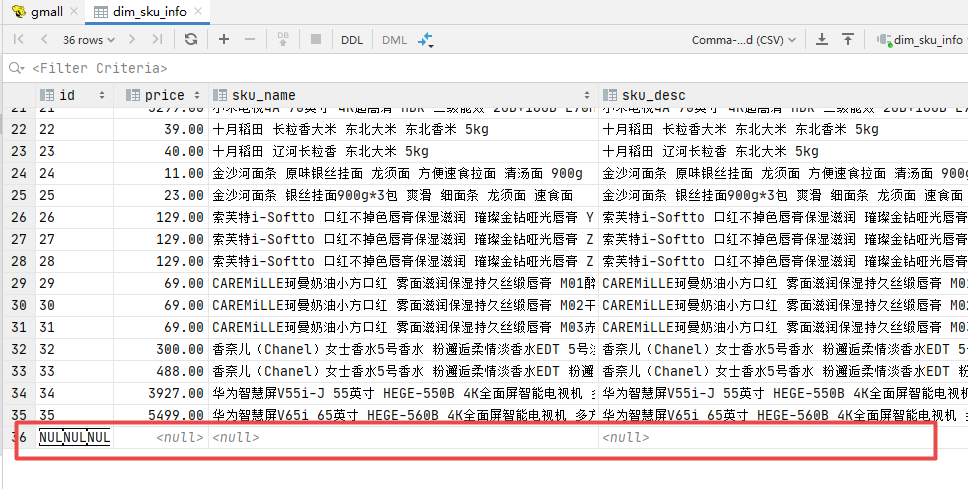Viewport: 968px width, 489px height.
Task: Click the sku_desc column header
Action: pos(783,95)
